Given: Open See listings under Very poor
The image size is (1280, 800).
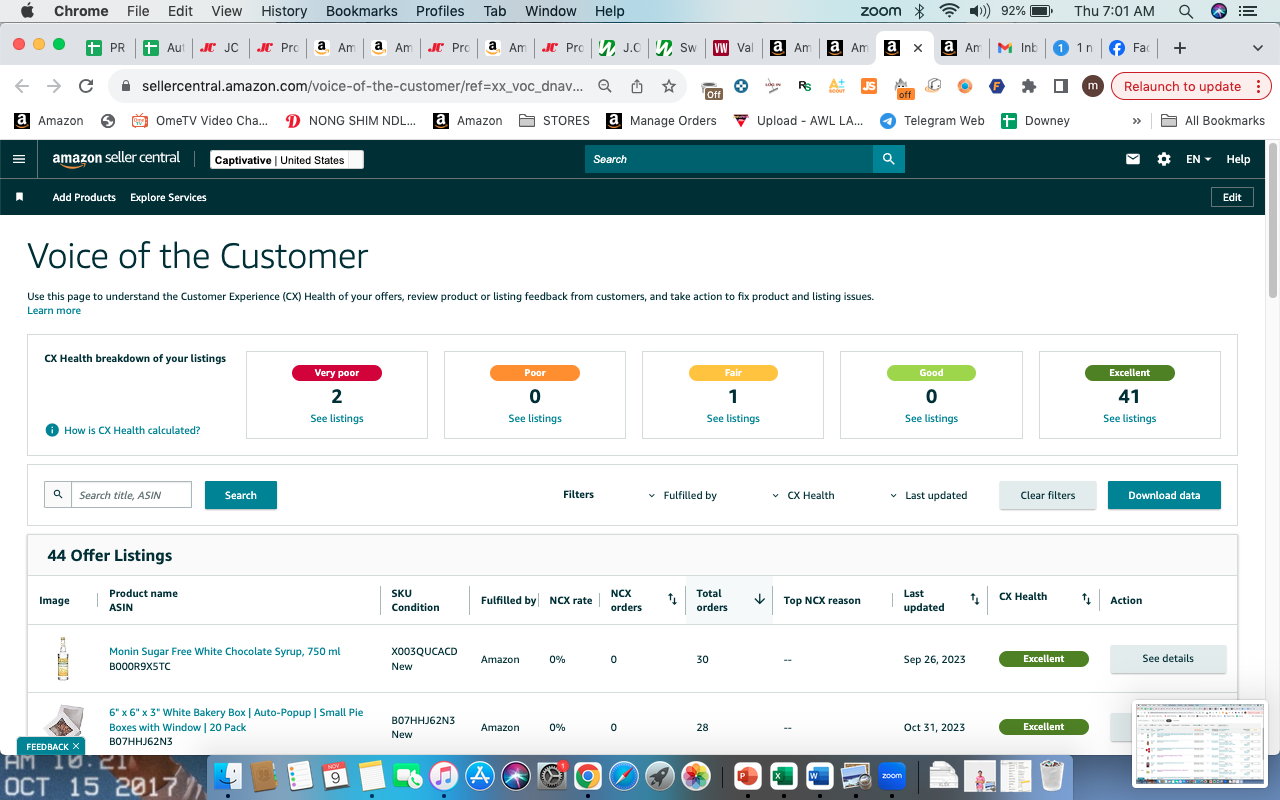Looking at the screenshot, I should click(x=337, y=419).
